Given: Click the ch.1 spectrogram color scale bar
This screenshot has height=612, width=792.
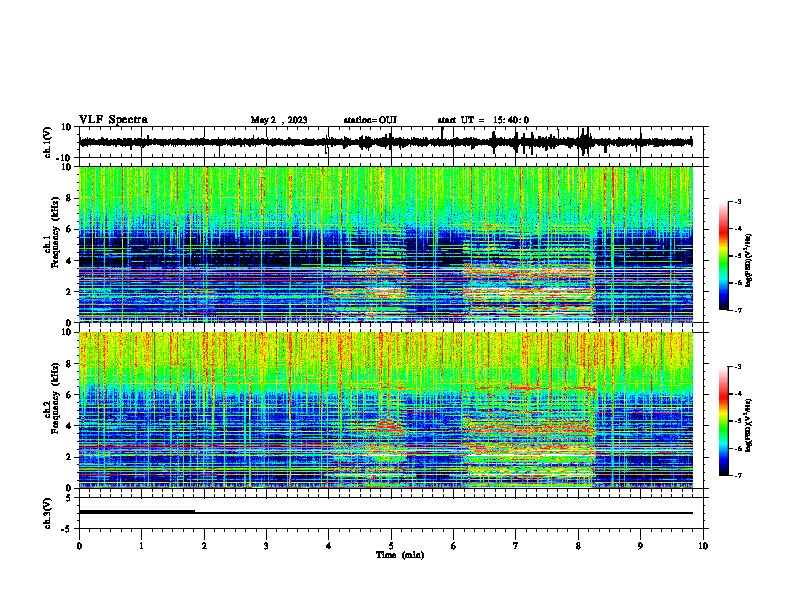Looking at the screenshot, I should [724, 256].
